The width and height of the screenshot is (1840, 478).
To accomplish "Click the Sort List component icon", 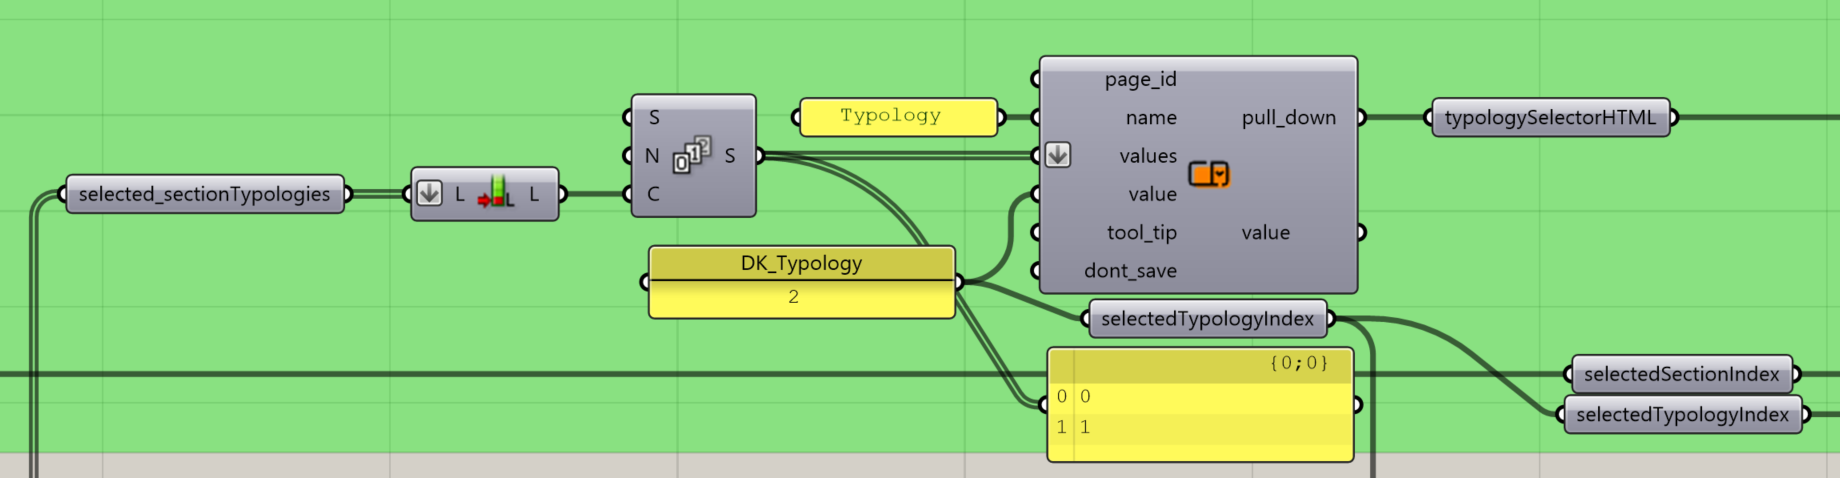I will point(496,192).
